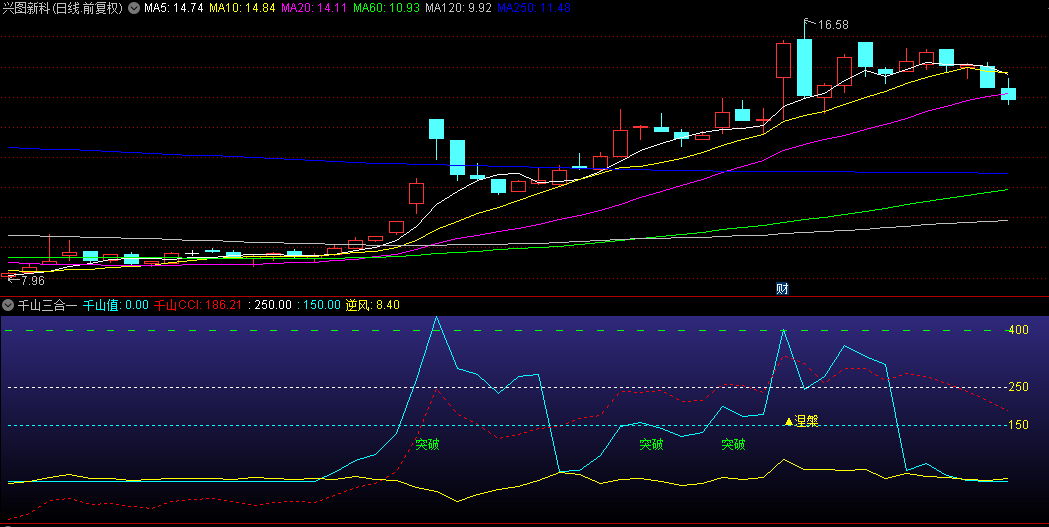
Task: Click the green star peak marker
Action: coord(783,331)
